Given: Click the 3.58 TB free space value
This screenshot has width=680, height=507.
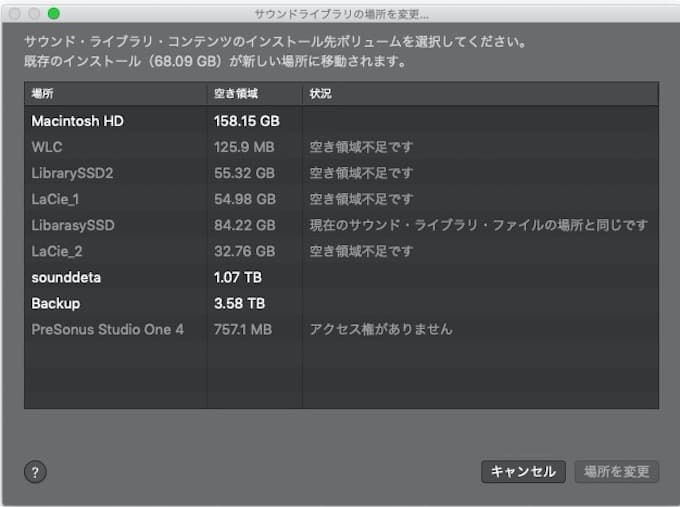Looking at the screenshot, I should (x=239, y=303).
